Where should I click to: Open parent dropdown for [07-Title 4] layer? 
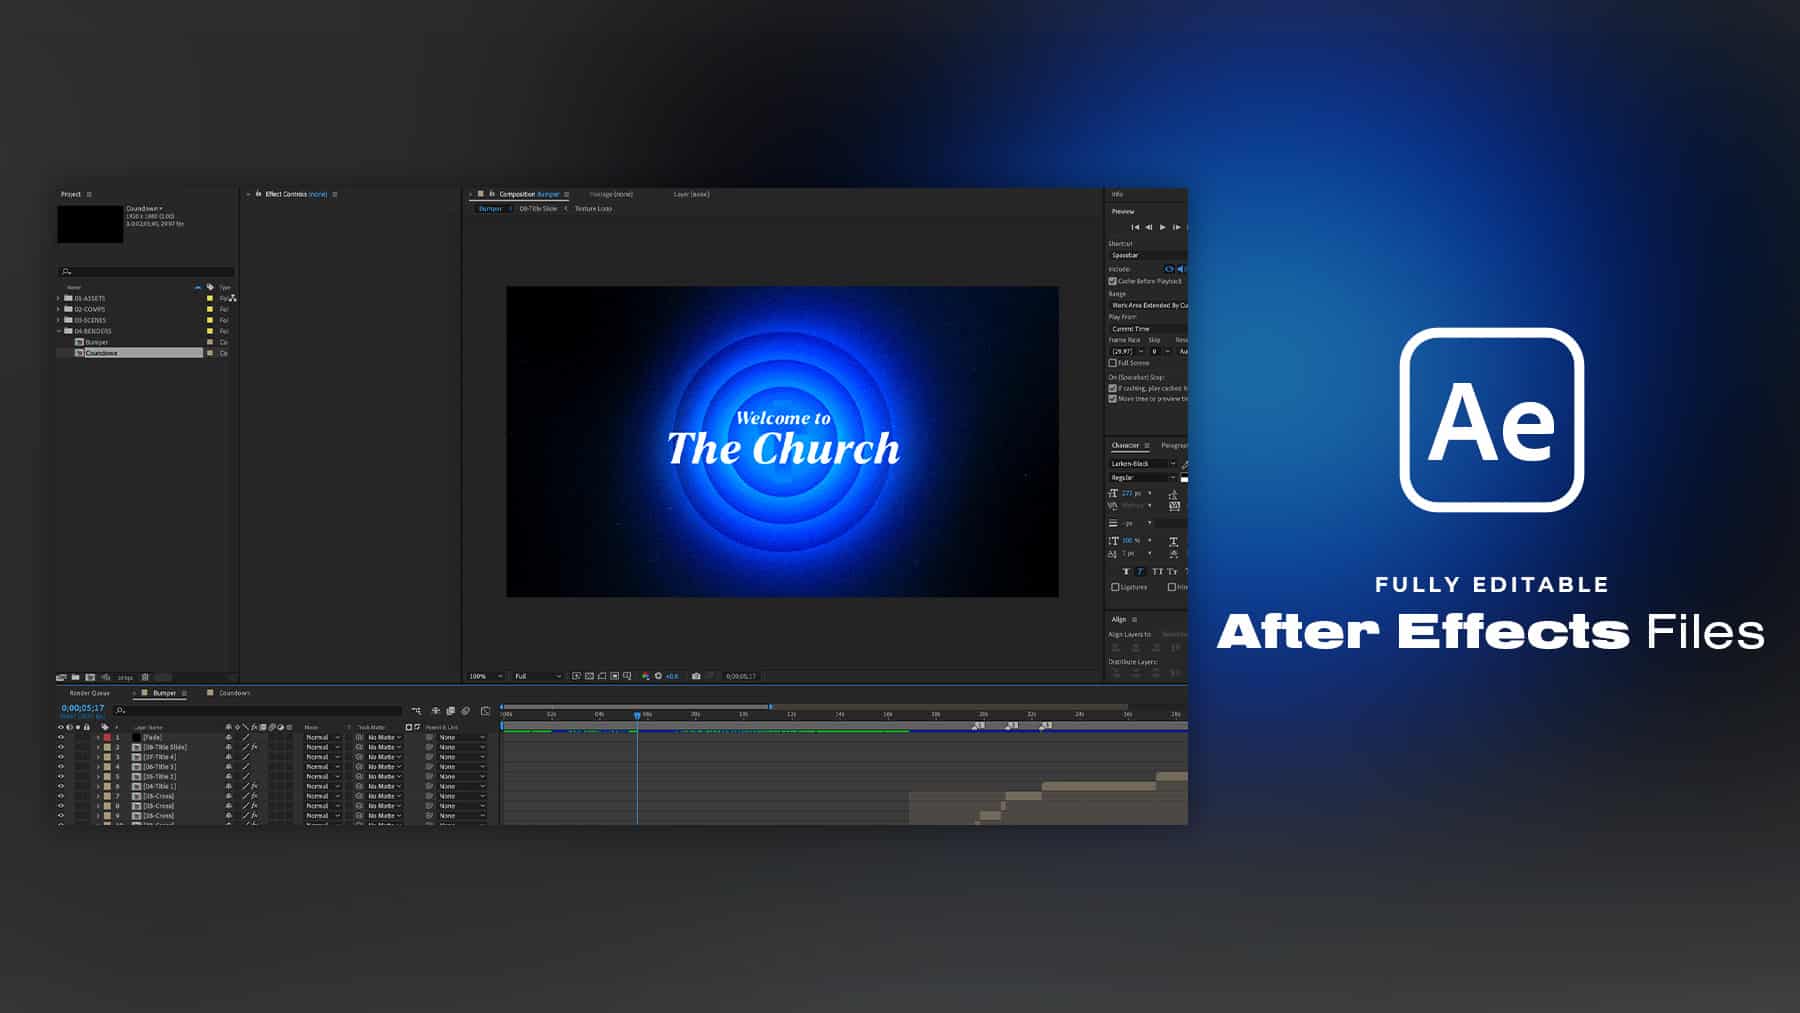tap(461, 757)
